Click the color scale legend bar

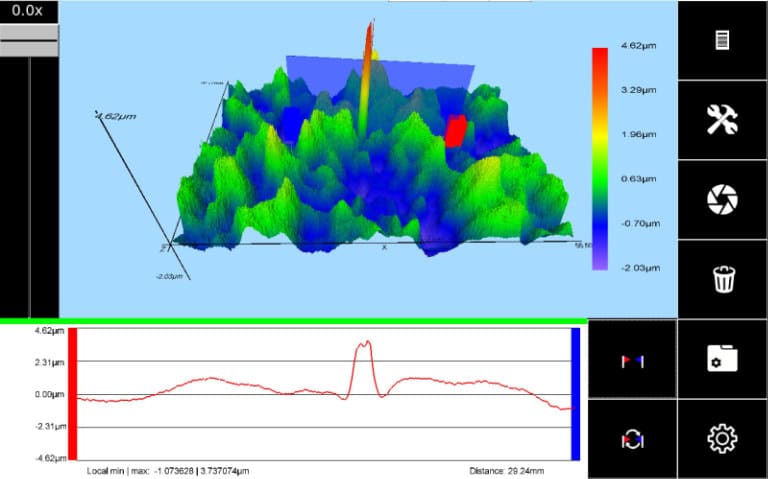coord(600,158)
